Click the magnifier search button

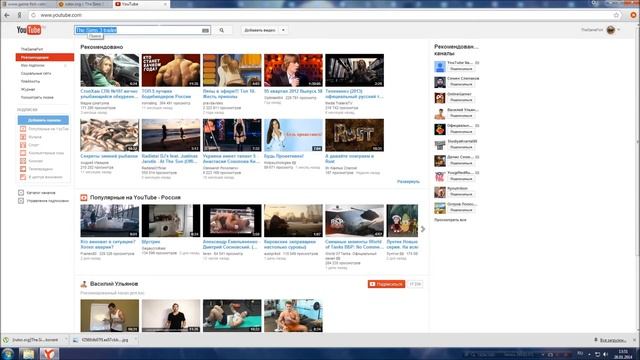222,30
